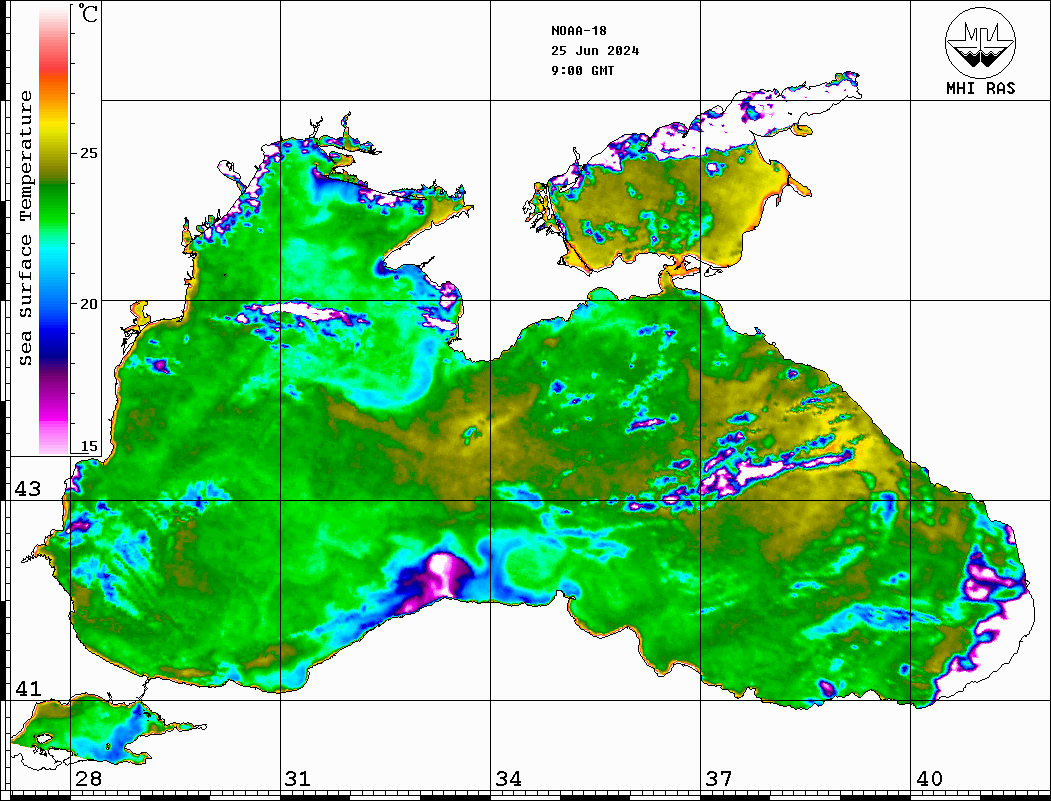Click longitude label '28'
This screenshot has height=801, width=1051.
click(88, 779)
